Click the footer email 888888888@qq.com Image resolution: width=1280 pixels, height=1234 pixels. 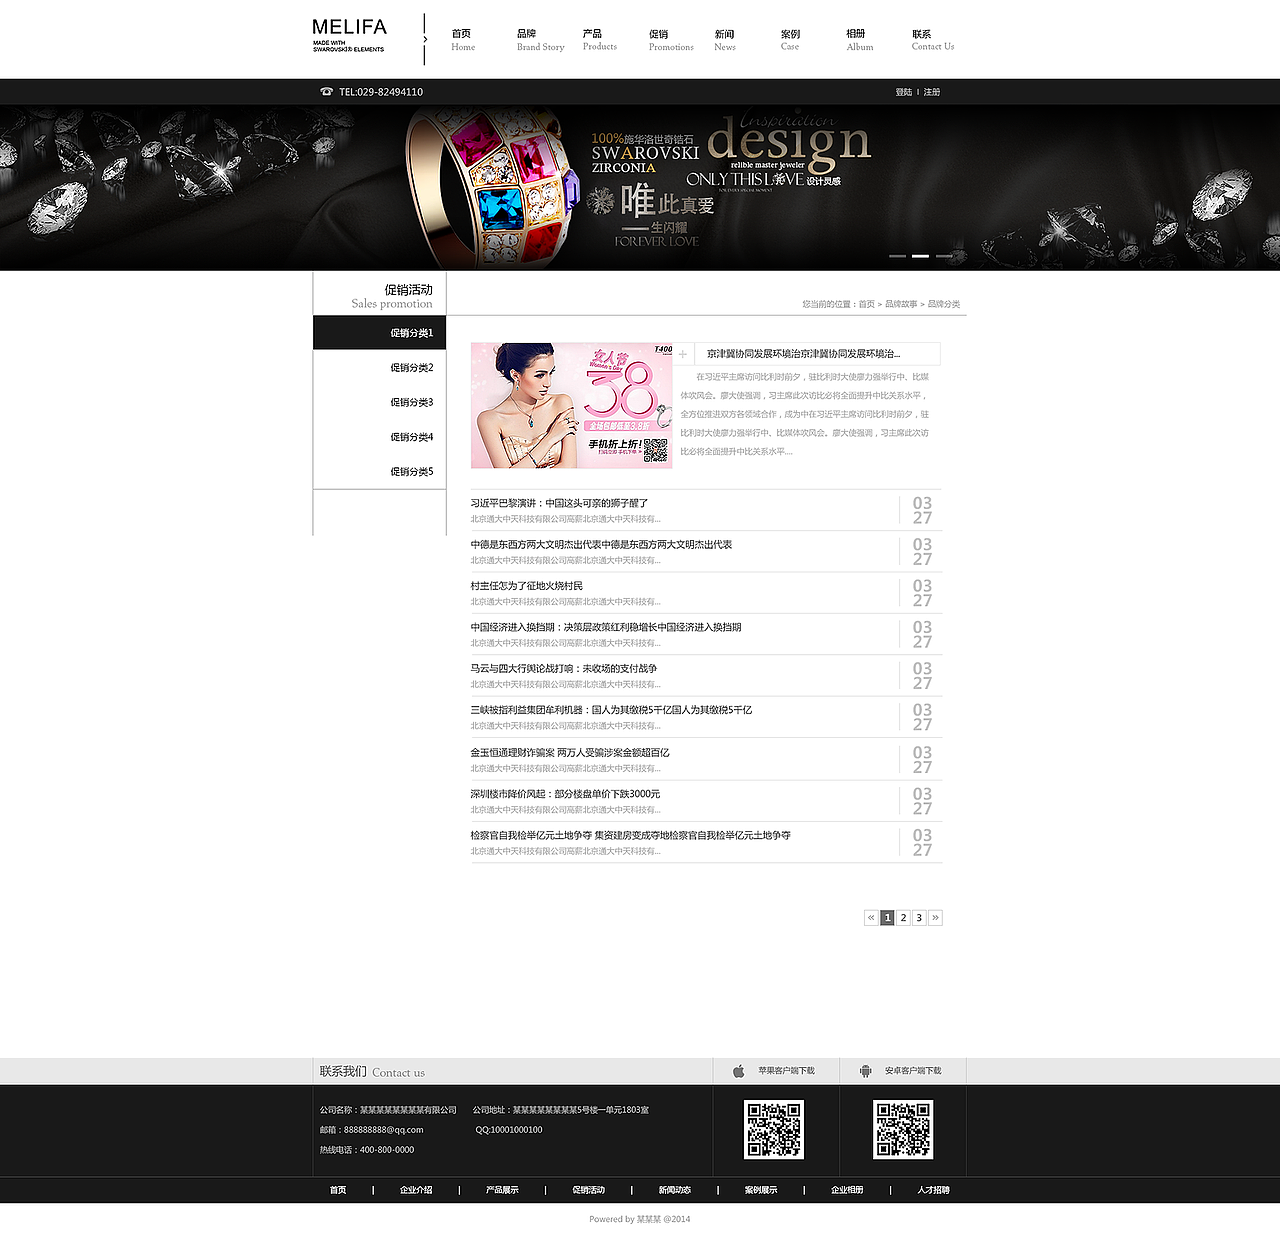coord(383,1130)
